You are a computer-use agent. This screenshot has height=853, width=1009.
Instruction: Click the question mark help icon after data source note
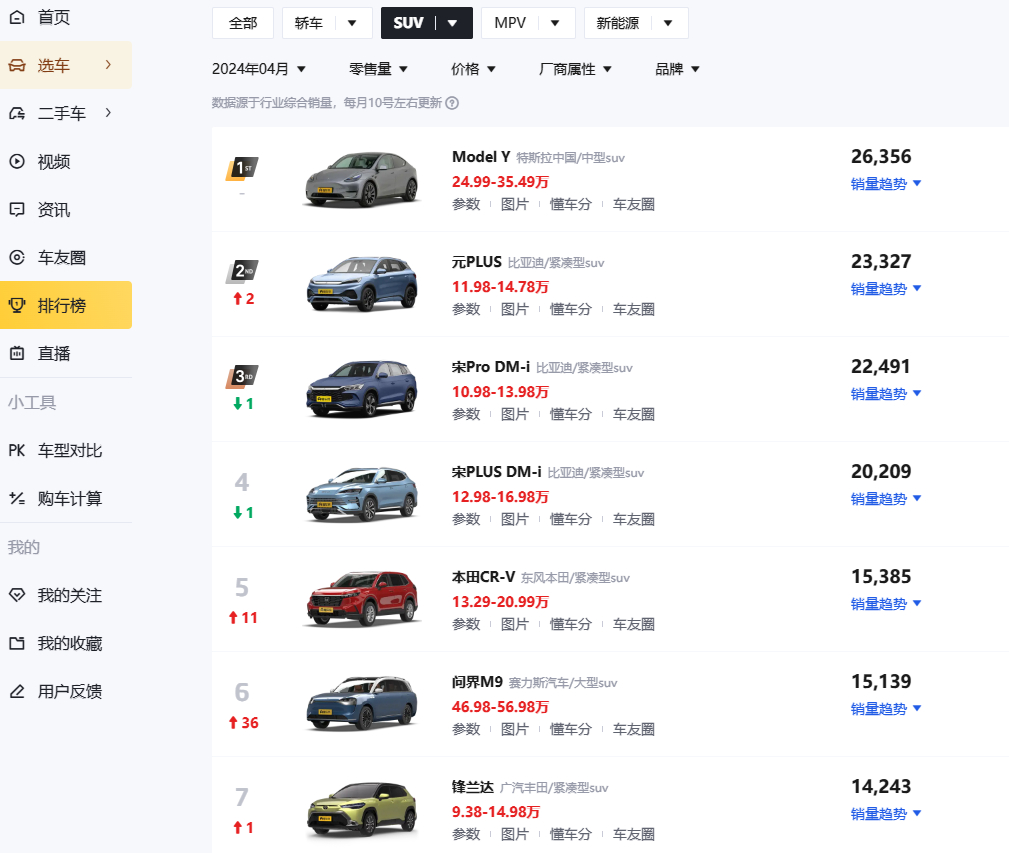tap(452, 103)
